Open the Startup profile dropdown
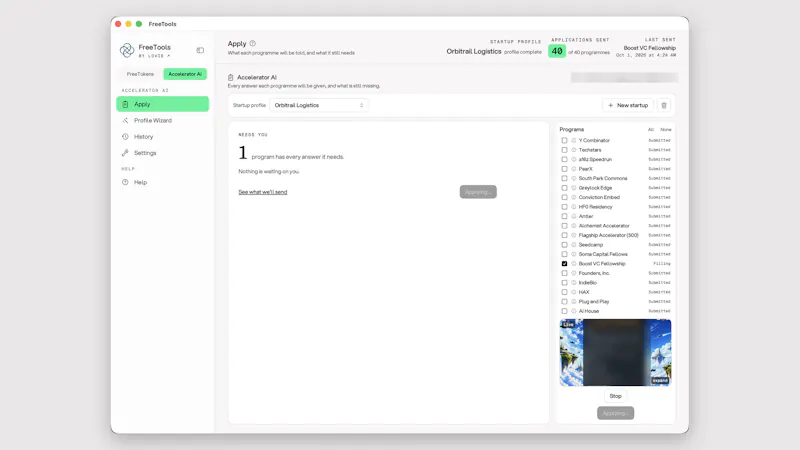The height and width of the screenshot is (450, 800). (319, 105)
